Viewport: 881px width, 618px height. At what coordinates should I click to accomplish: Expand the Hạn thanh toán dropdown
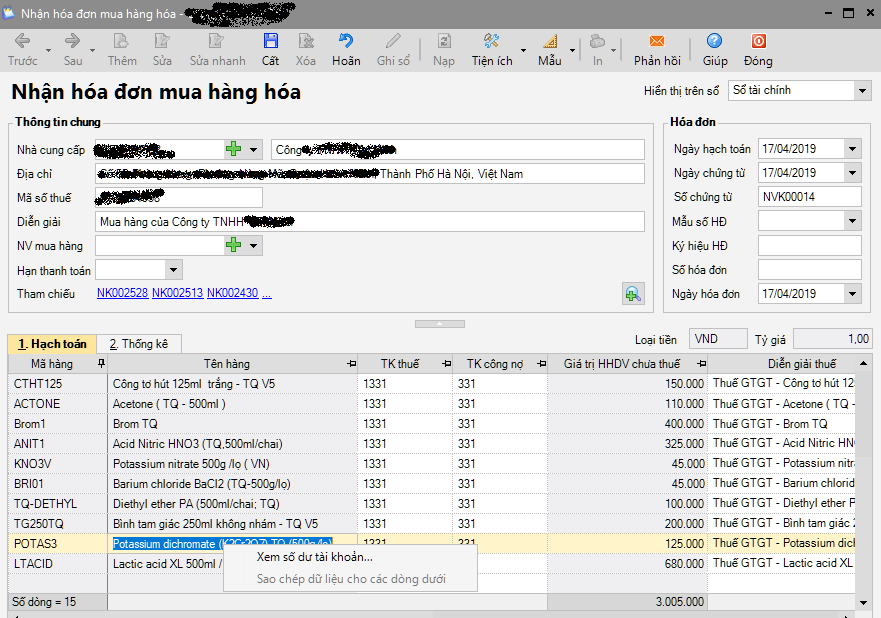point(173,270)
